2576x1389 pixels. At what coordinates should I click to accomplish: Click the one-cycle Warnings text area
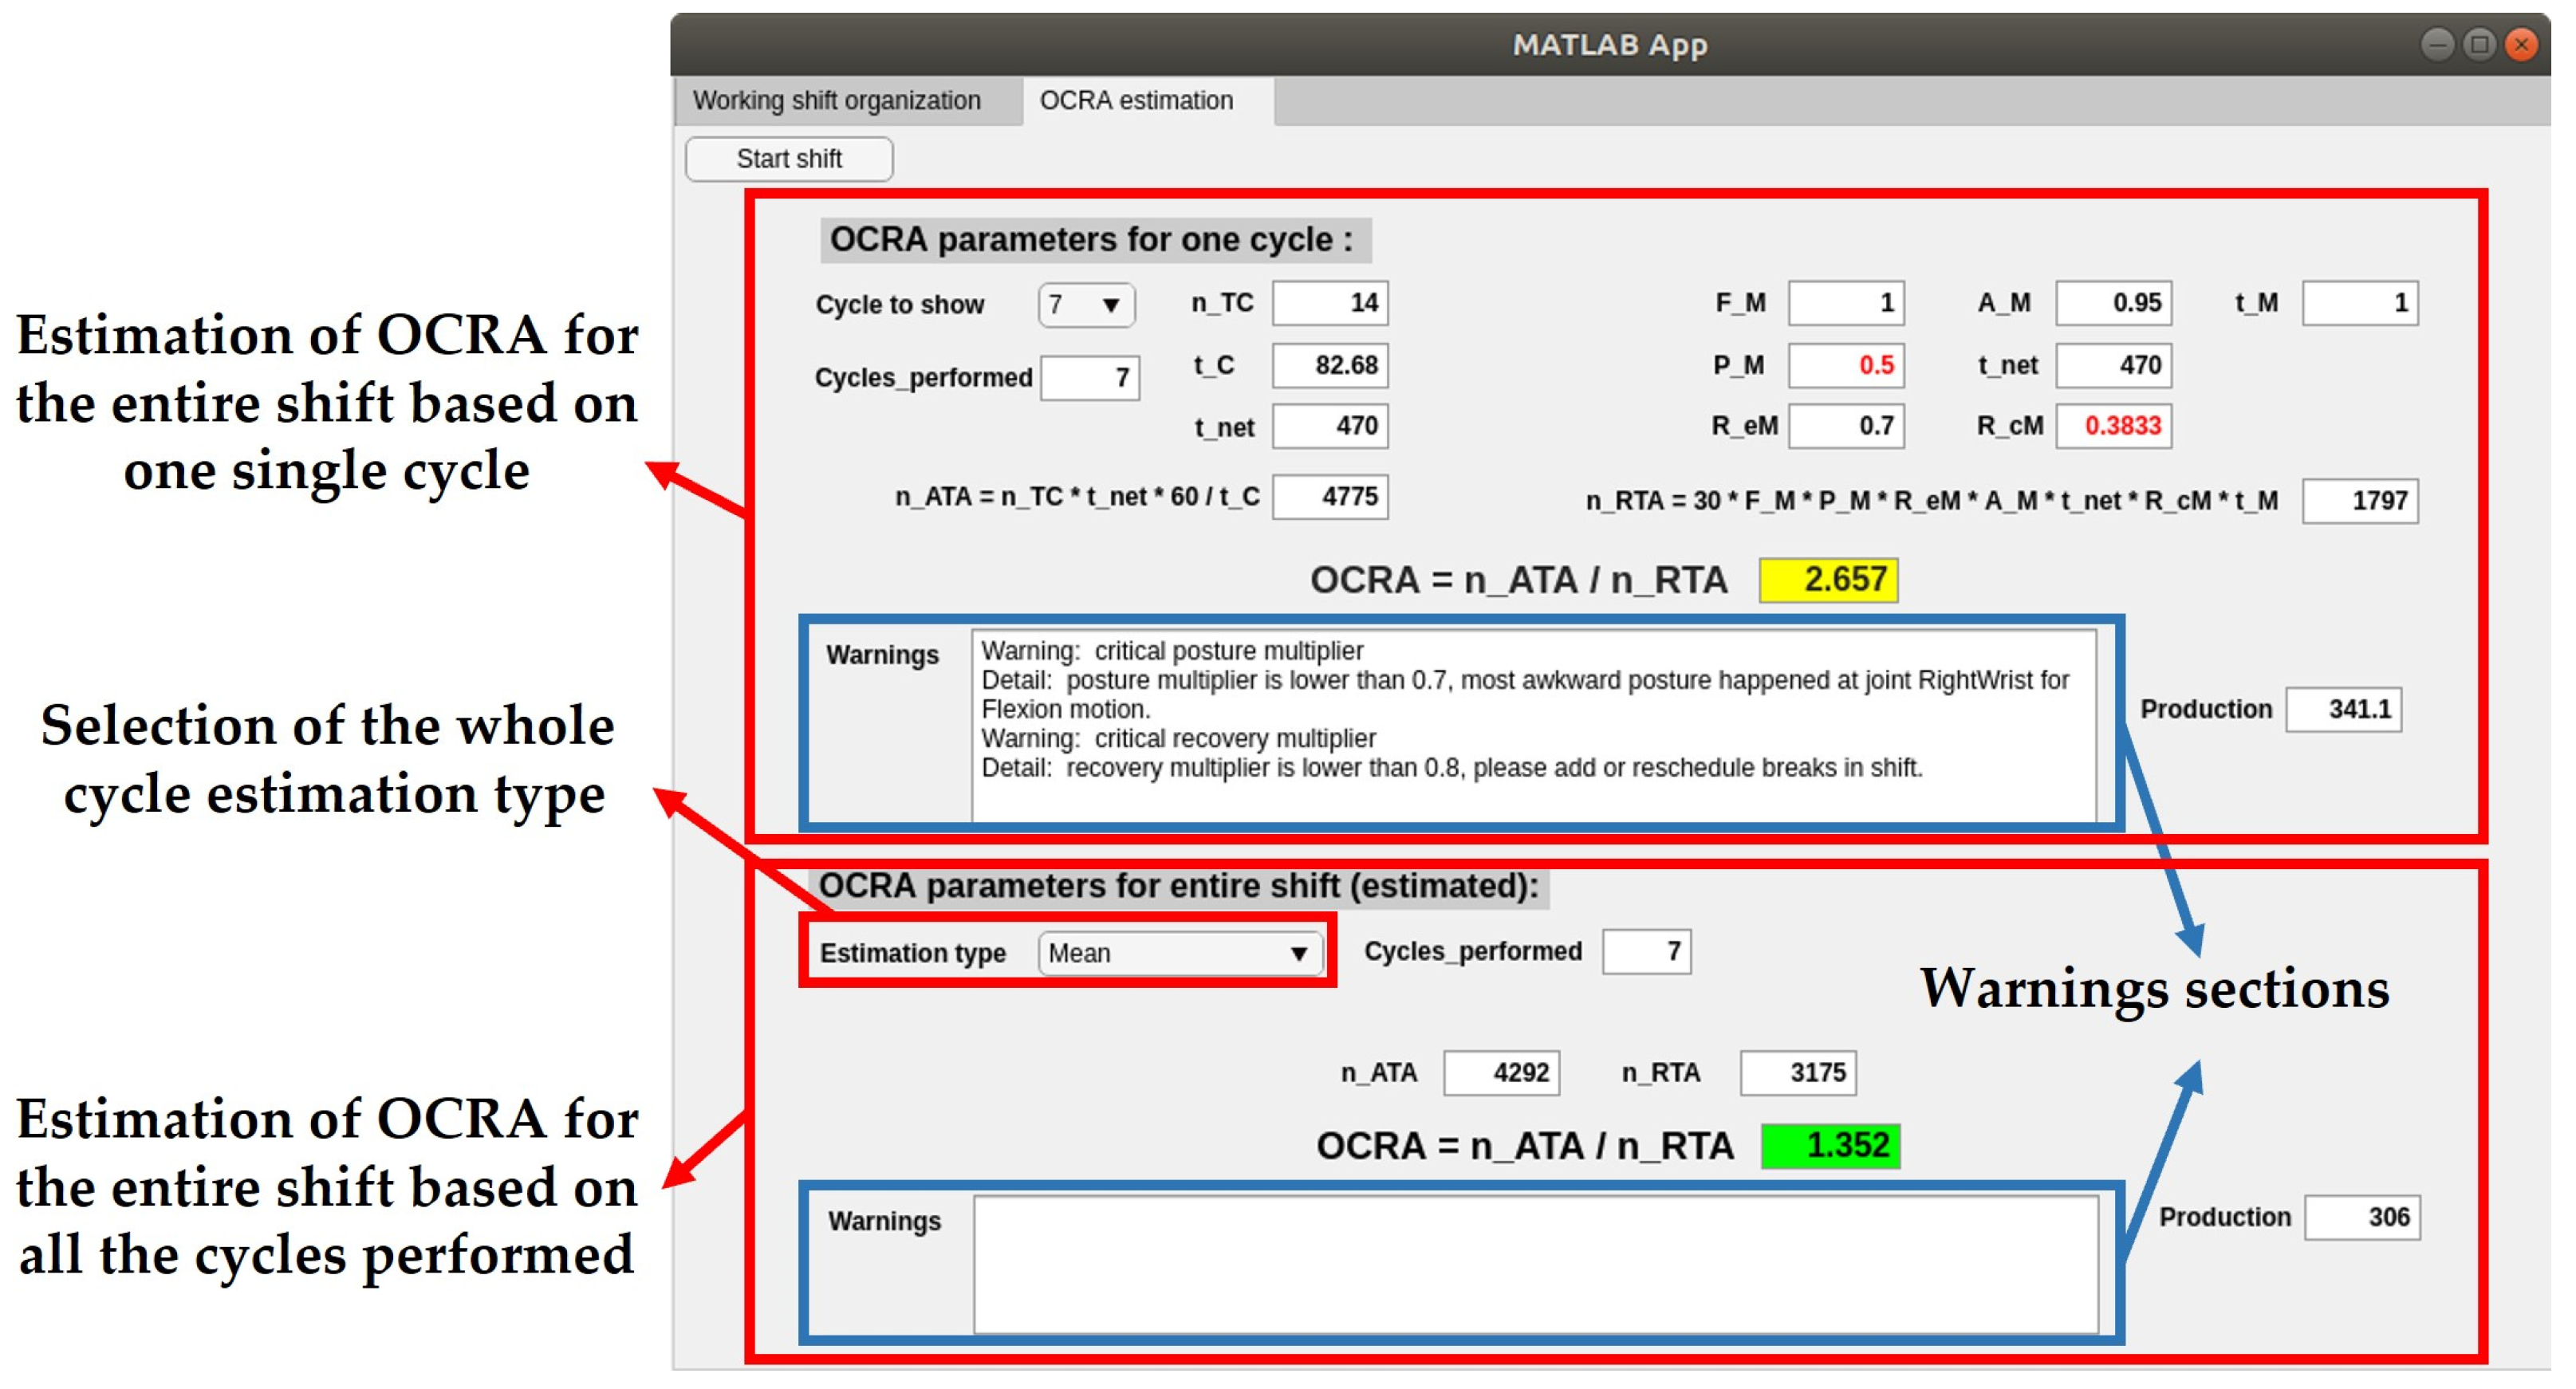pos(1533,725)
